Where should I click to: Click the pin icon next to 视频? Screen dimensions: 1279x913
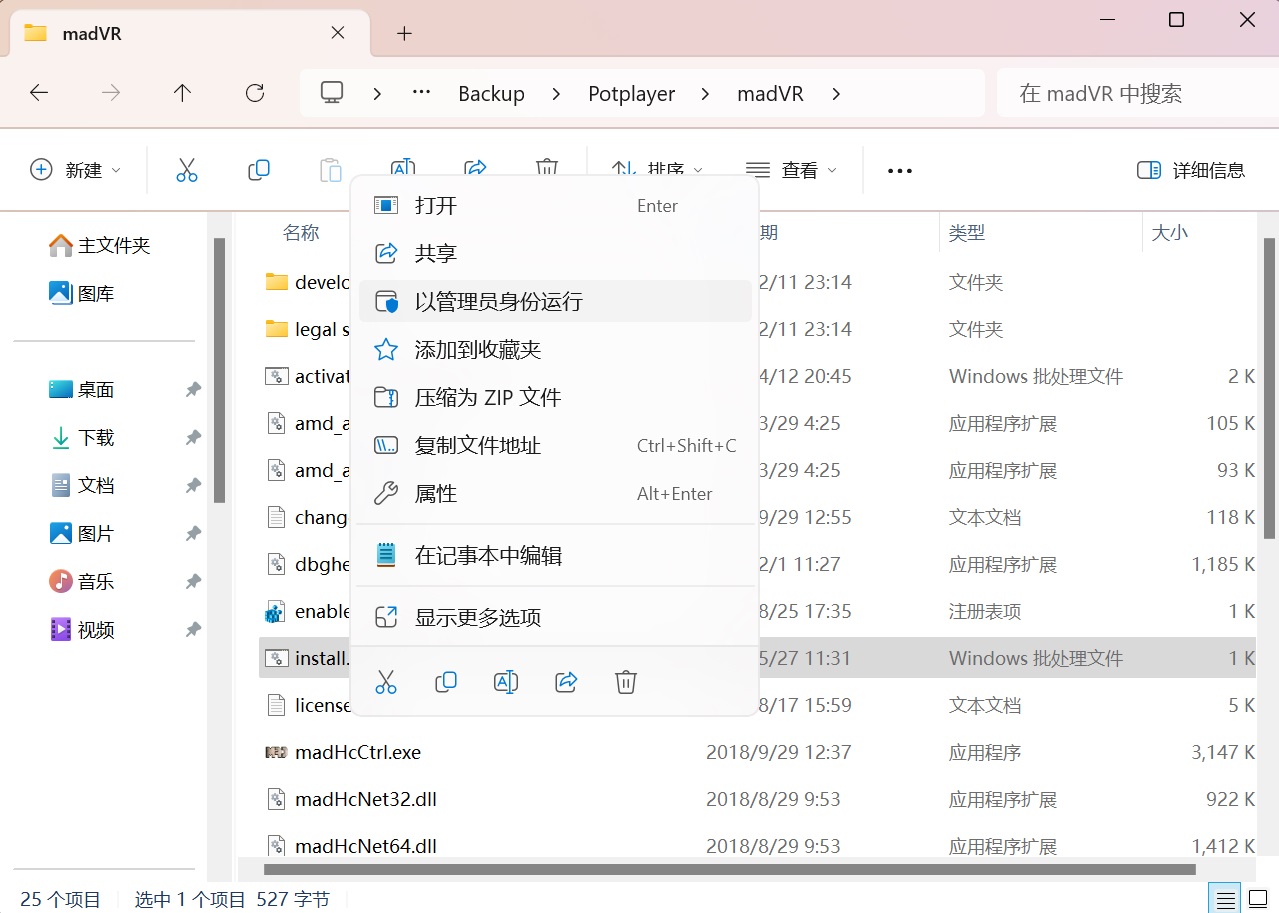point(193,630)
